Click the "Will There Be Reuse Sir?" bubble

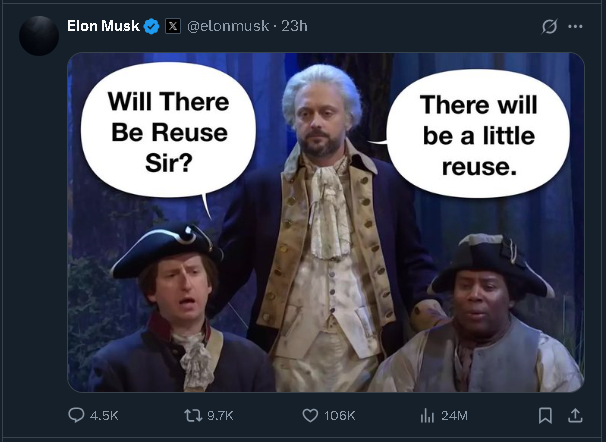pyautogui.click(x=168, y=132)
